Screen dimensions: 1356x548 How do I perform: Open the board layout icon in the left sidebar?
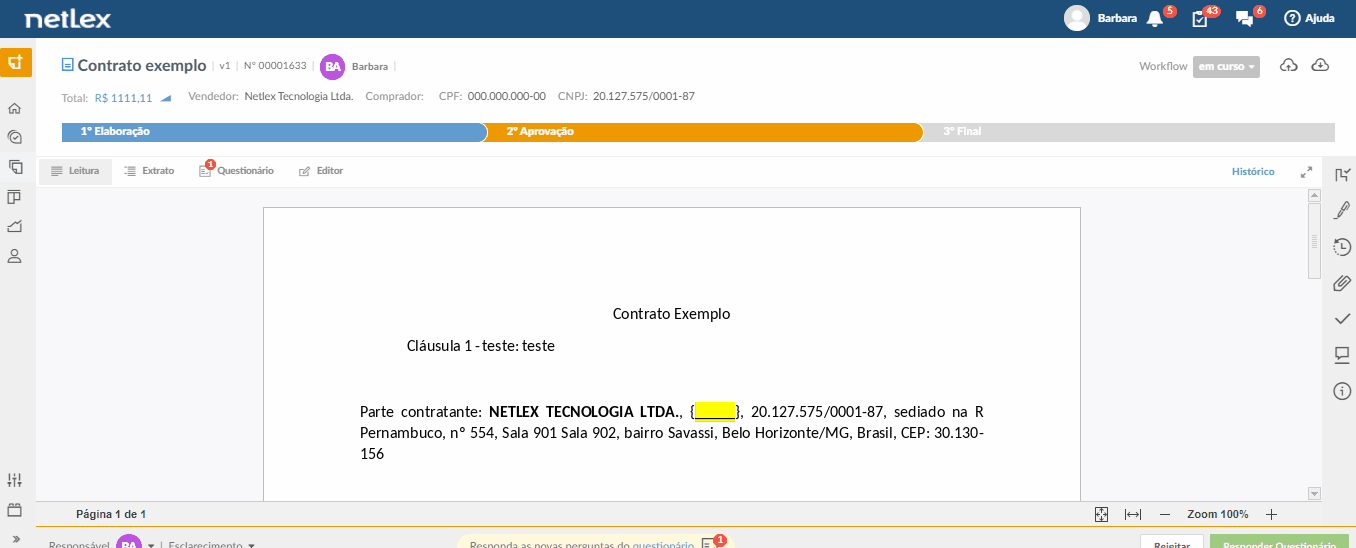pos(15,196)
